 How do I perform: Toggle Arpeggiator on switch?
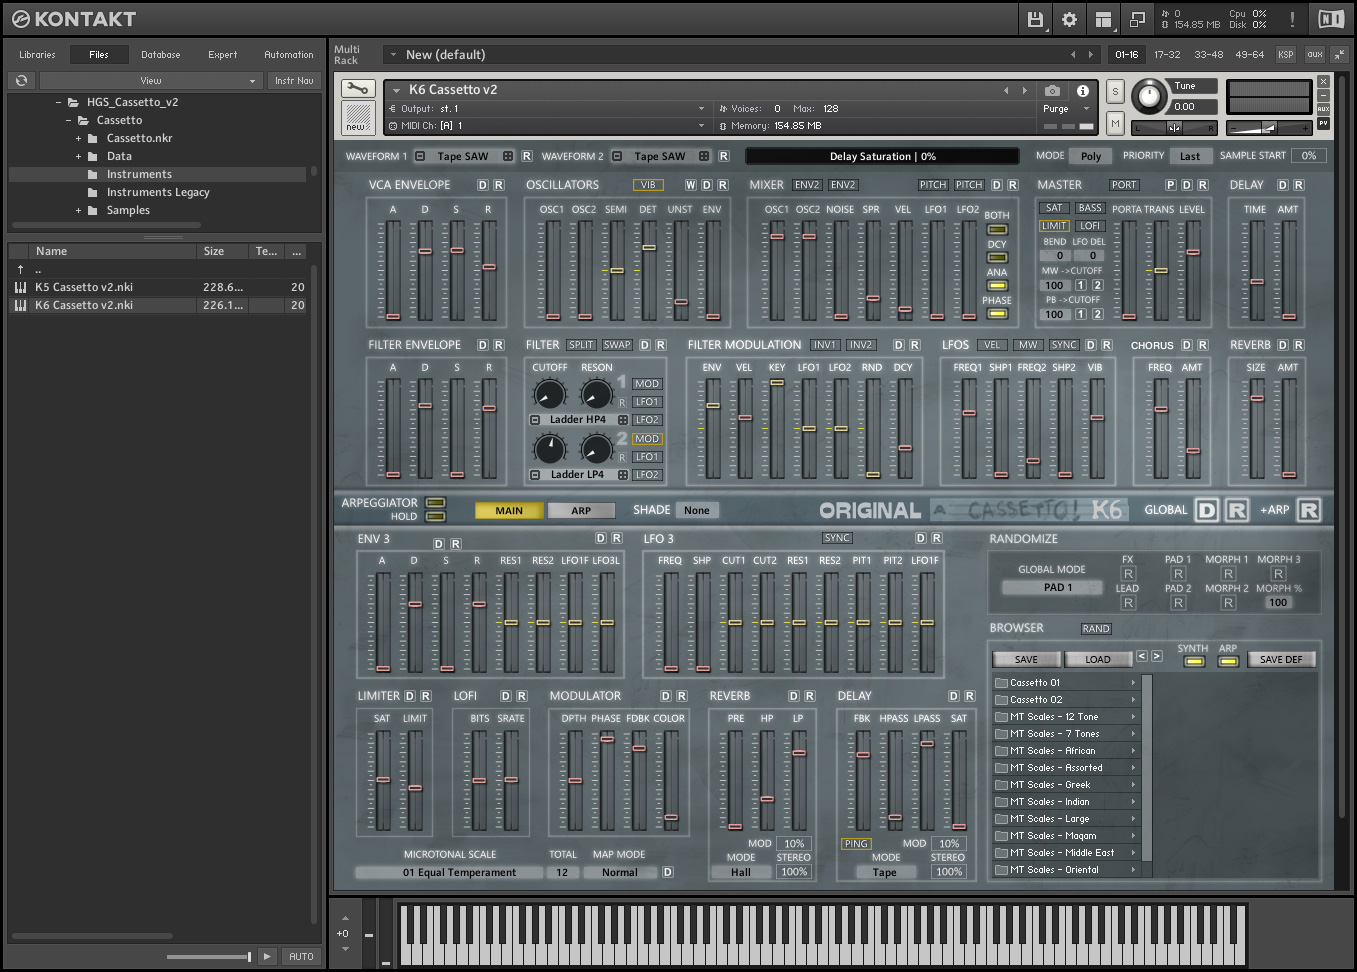[x=435, y=502]
